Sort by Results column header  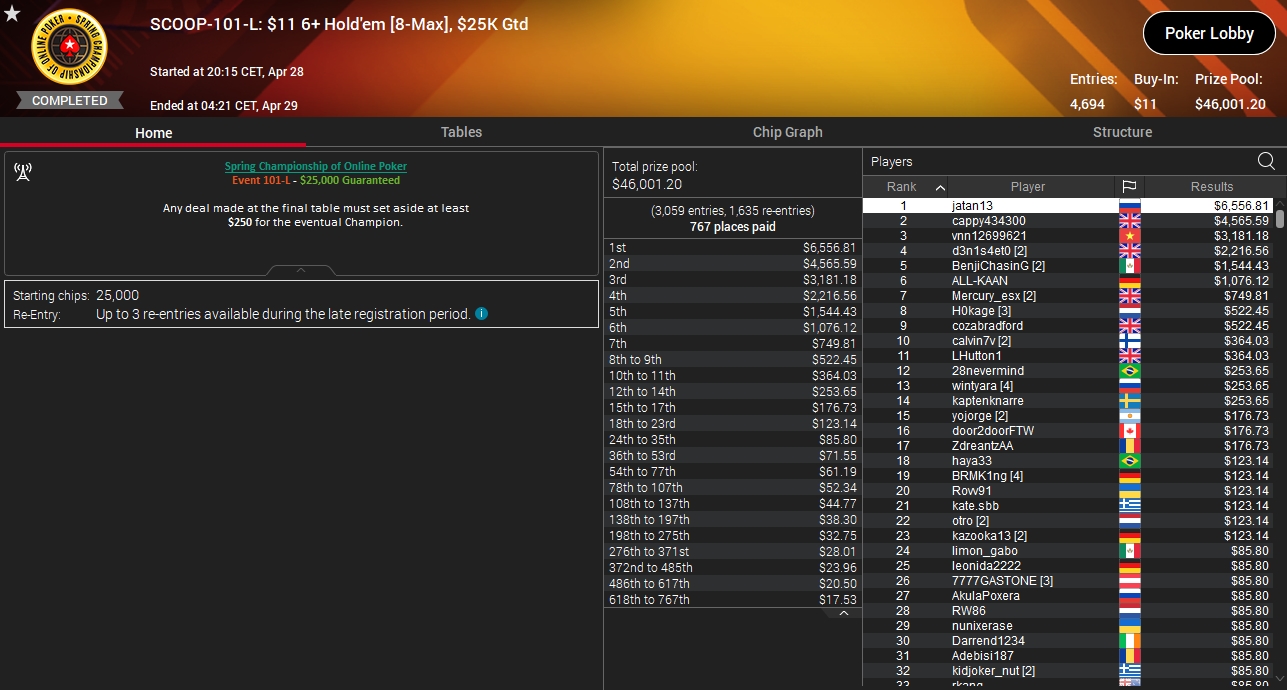(1212, 187)
